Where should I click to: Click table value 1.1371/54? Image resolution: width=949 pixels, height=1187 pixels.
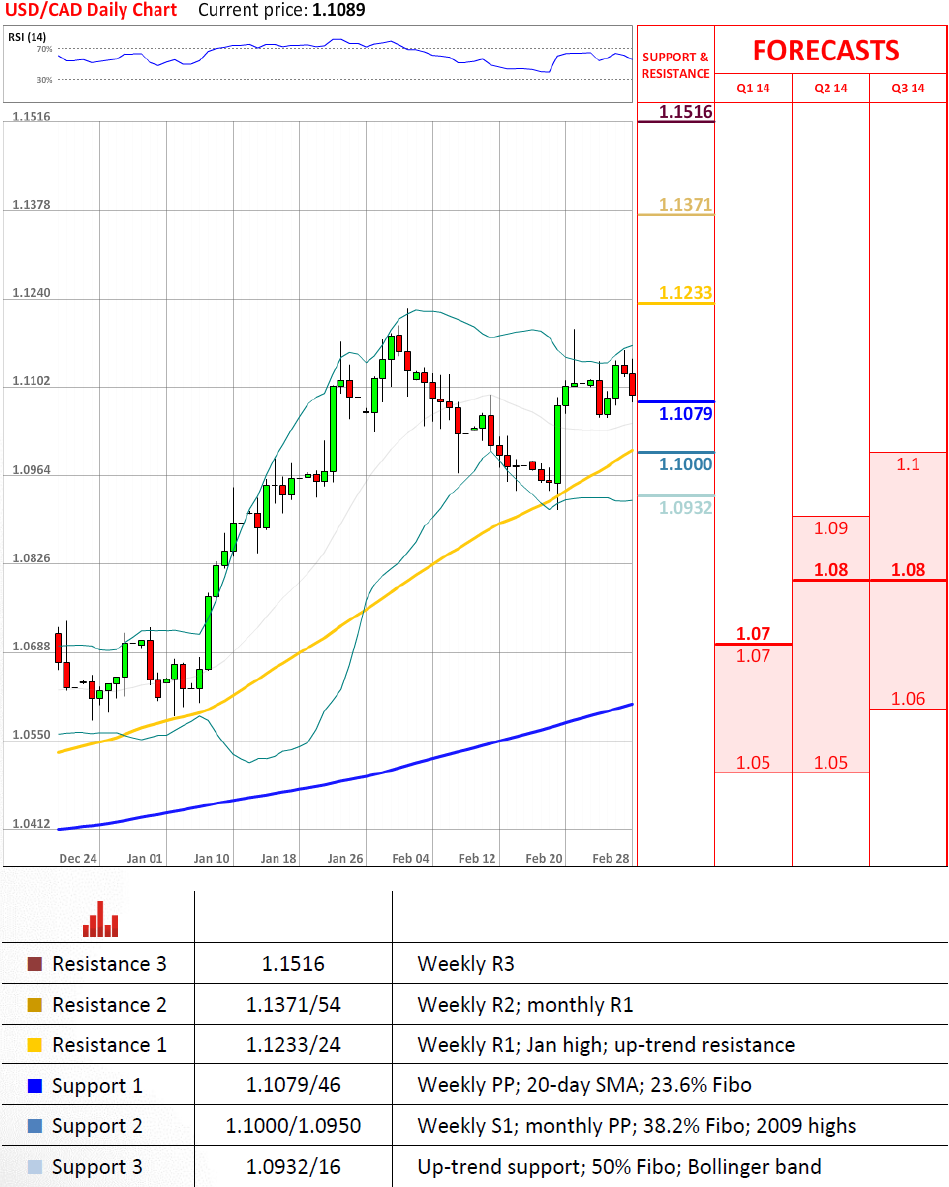(x=293, y=1005)
